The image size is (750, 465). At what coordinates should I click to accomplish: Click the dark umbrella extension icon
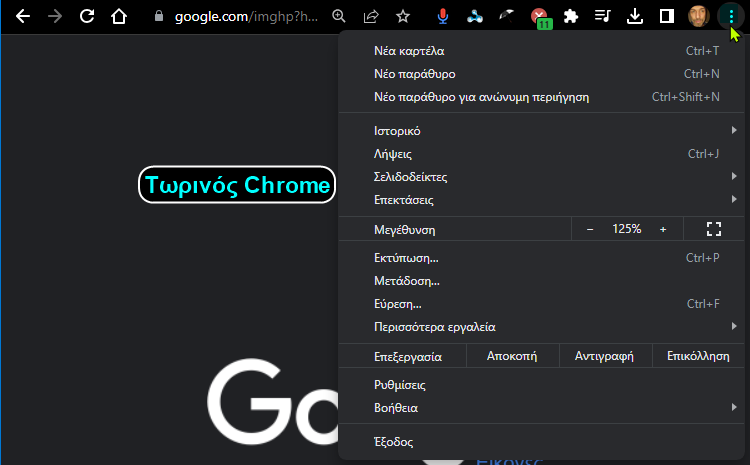(507, 16)
